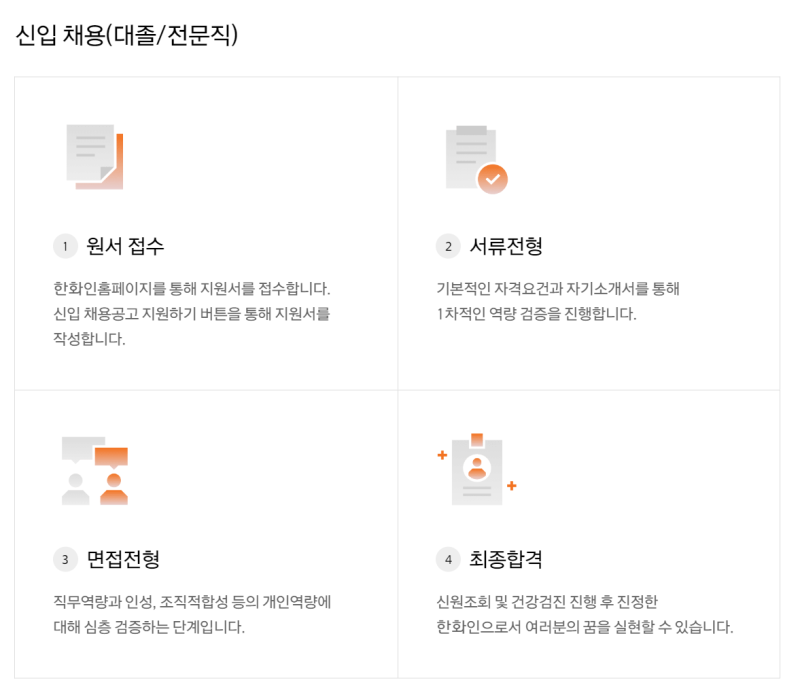Click the orange plus sign right of the ID badge
The height and width of the screenshot is (691, 800).
pyautogui.click(x=511, y=486)
